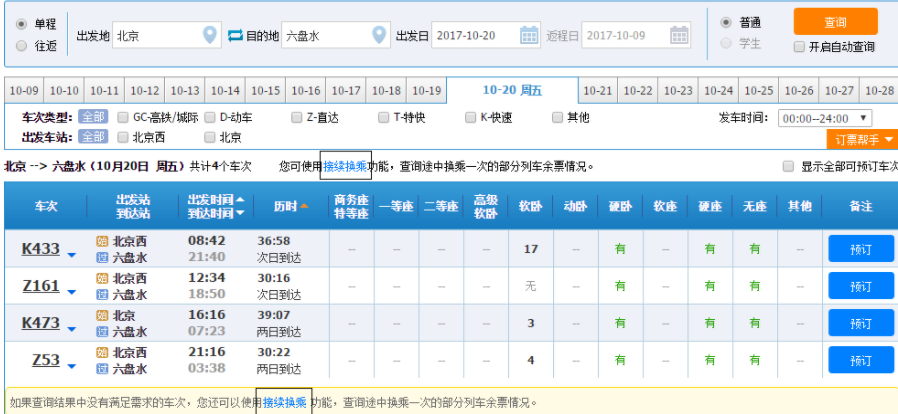This screenshot has width=898, height=414.
Task: Select 普通 regular passenger option
Action: (726, 23)
